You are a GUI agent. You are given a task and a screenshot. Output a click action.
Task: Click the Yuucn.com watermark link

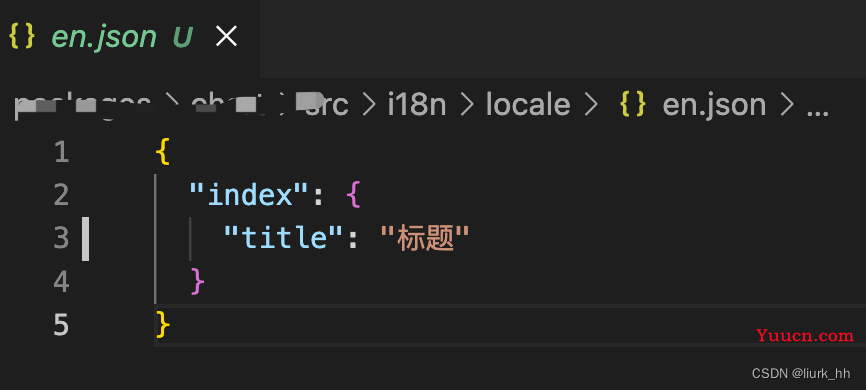(x=805, y=335)
